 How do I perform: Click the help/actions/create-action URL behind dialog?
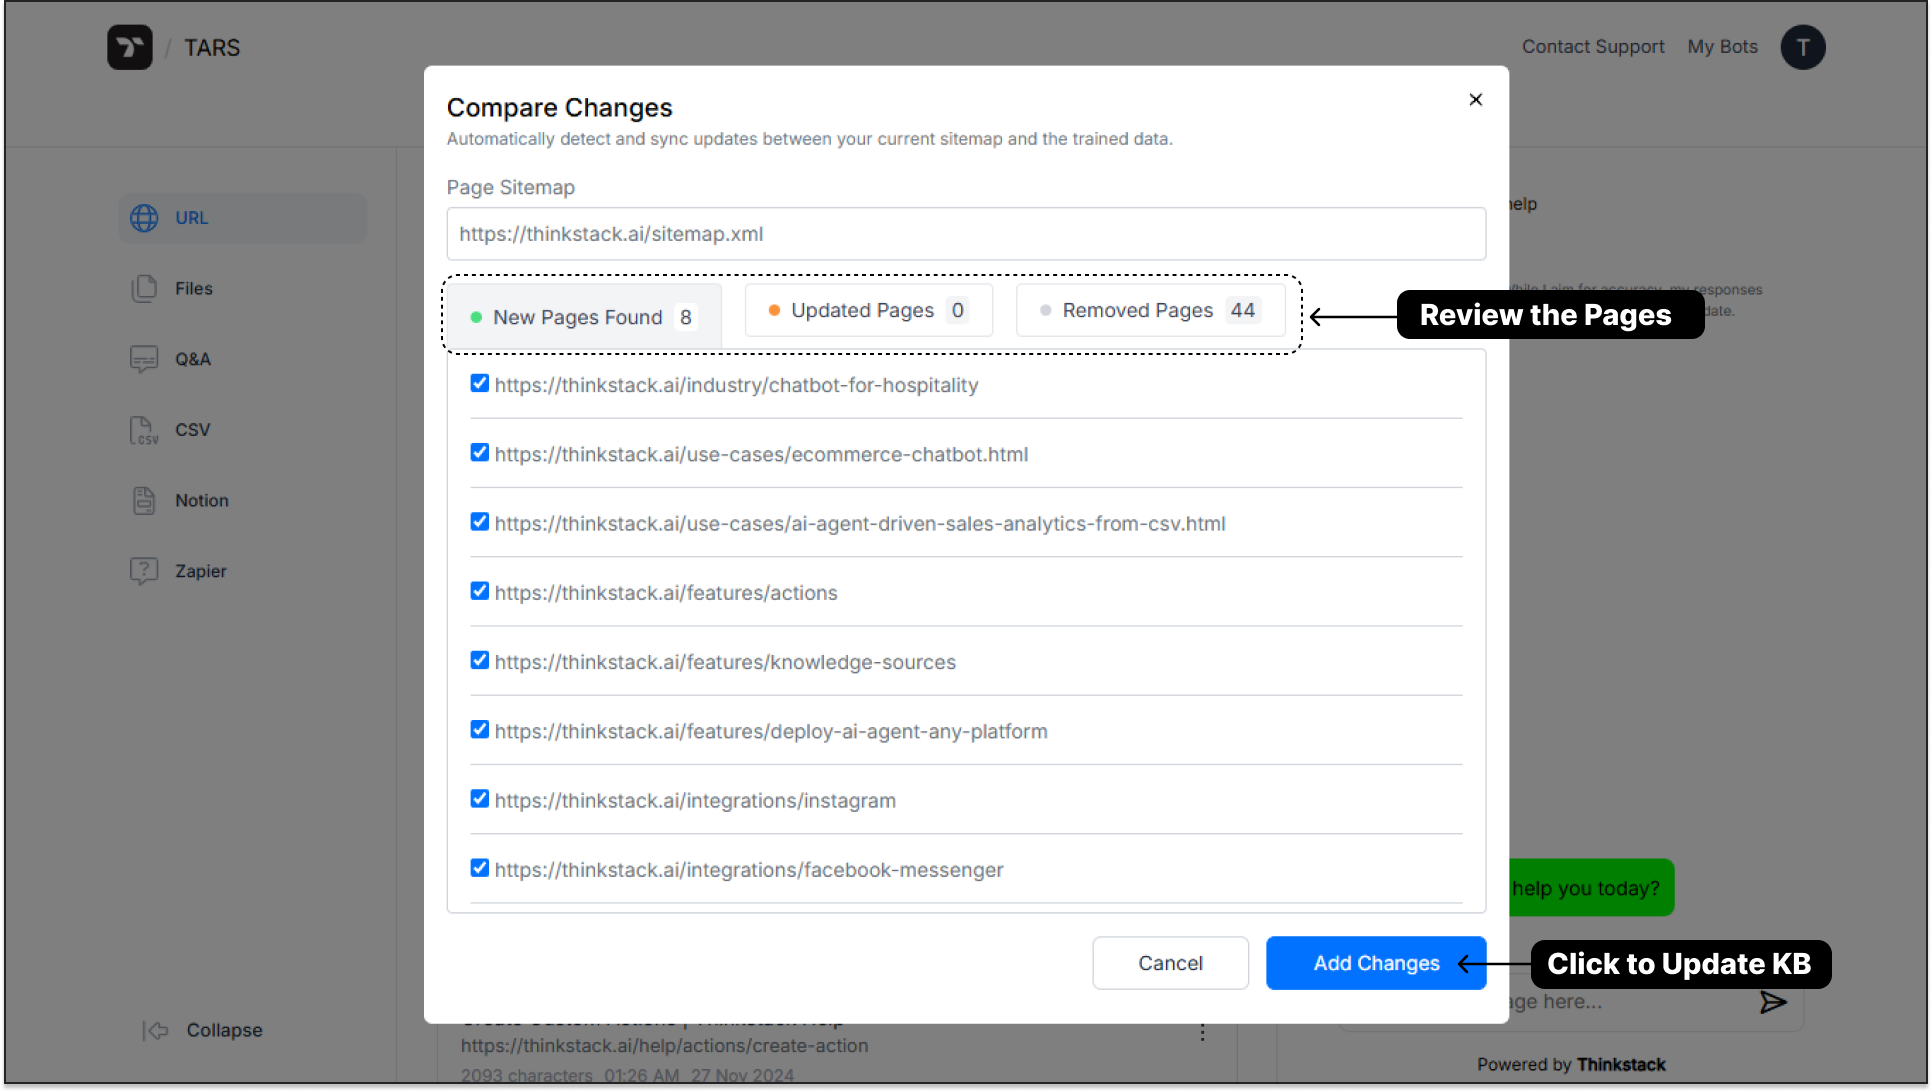click(664, 1046)
